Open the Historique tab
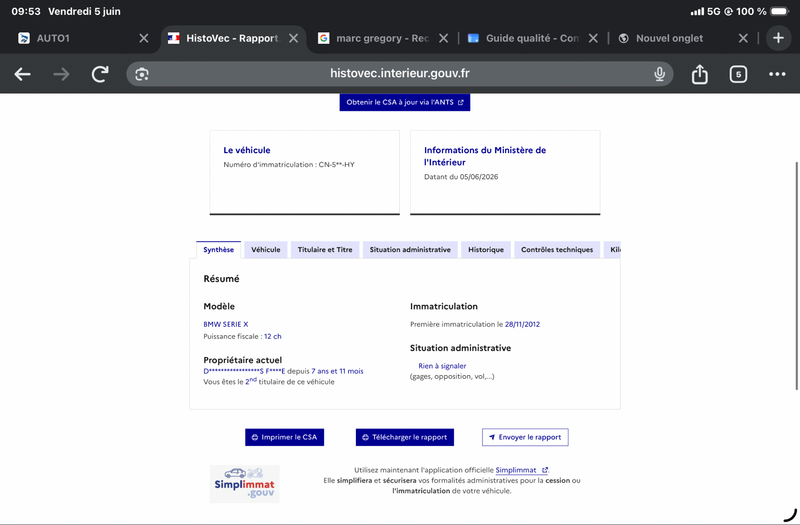The width and height of the screenshot is (800, 525). click(x=486, y=249)
